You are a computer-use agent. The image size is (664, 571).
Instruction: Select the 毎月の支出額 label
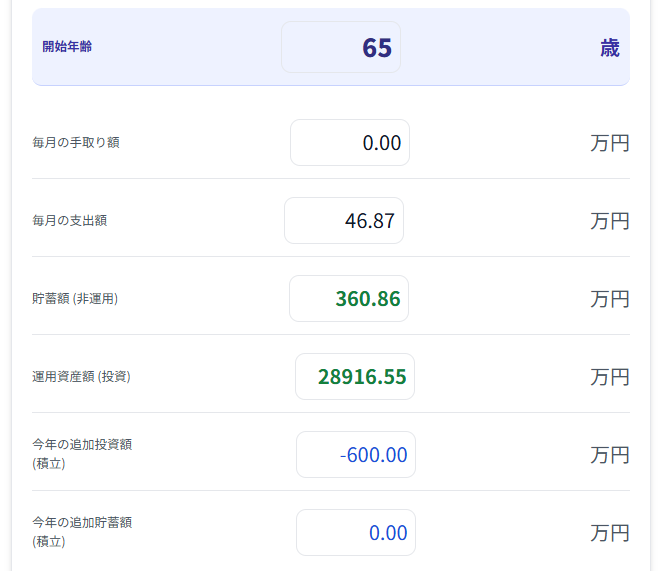[69, 221]
